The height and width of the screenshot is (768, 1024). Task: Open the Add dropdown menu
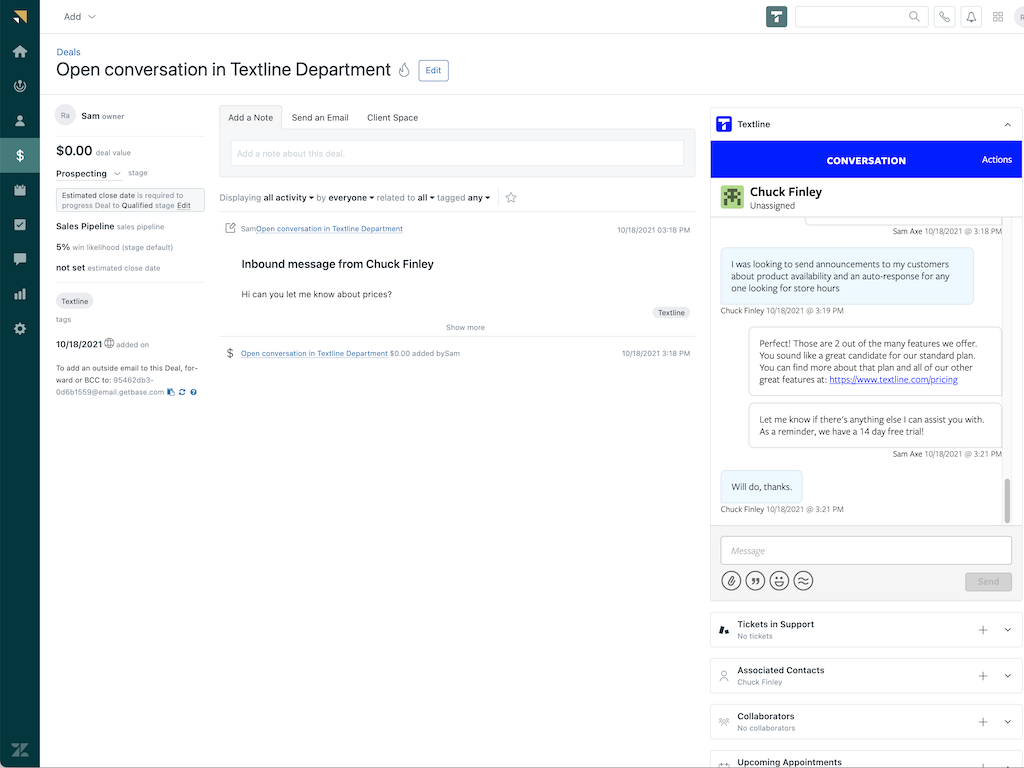[80, 17]
